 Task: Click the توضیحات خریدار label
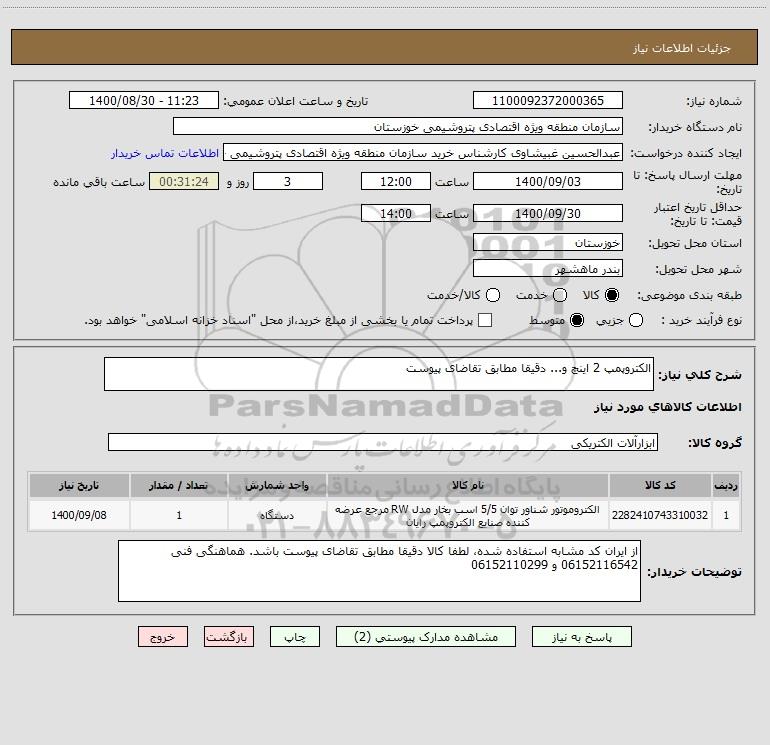click(694, 572)
